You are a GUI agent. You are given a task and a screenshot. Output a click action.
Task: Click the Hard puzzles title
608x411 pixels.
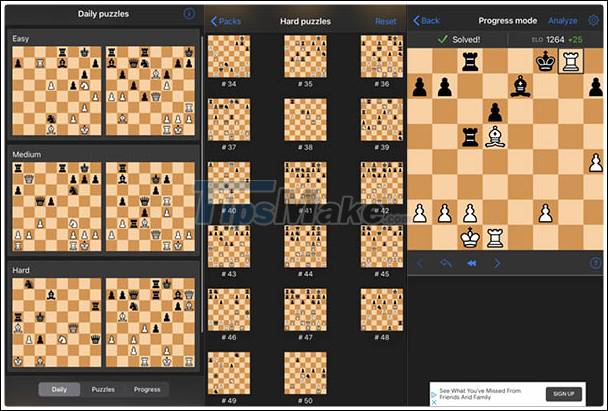[x=306, y=21]
